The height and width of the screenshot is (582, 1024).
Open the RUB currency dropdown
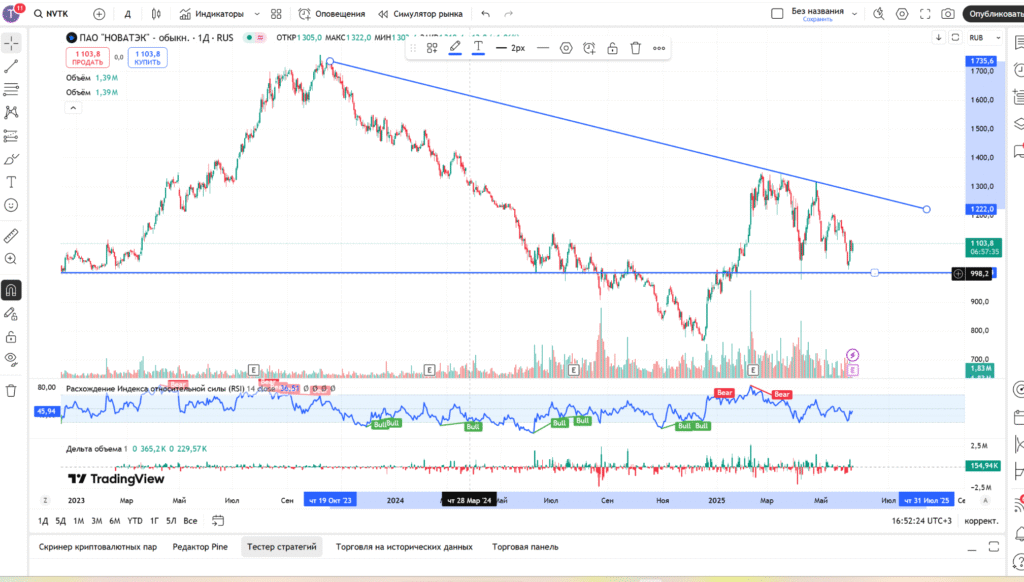985,38
